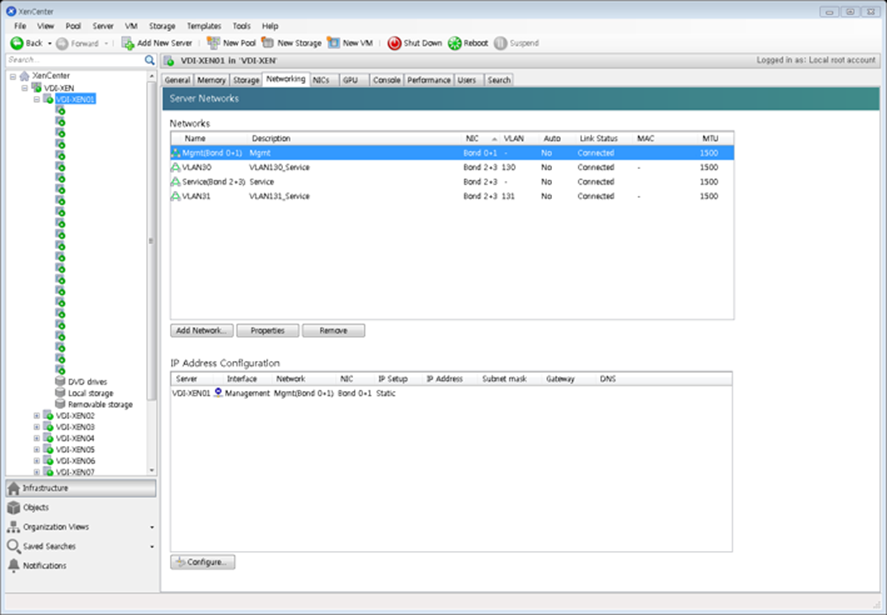The width and height of the screenshot is (887, 615).
Task: Click the Notifications bell icon
Action: point(14,565)
